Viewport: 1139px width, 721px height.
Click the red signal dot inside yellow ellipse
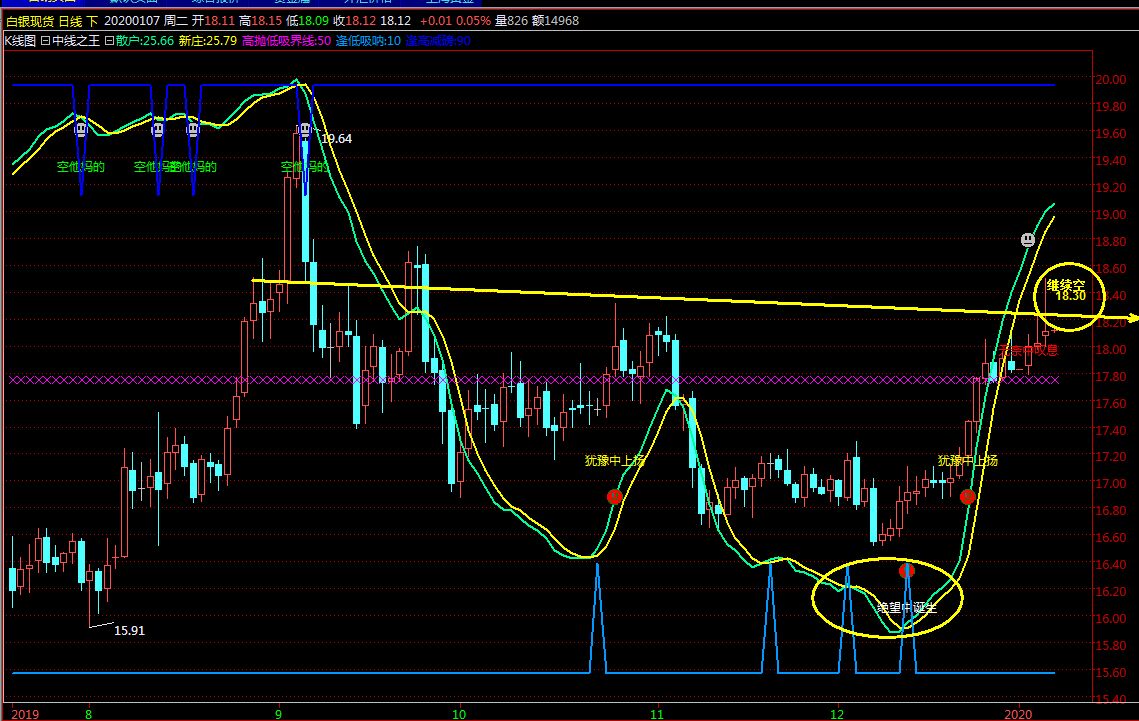(x=907, y=571)
